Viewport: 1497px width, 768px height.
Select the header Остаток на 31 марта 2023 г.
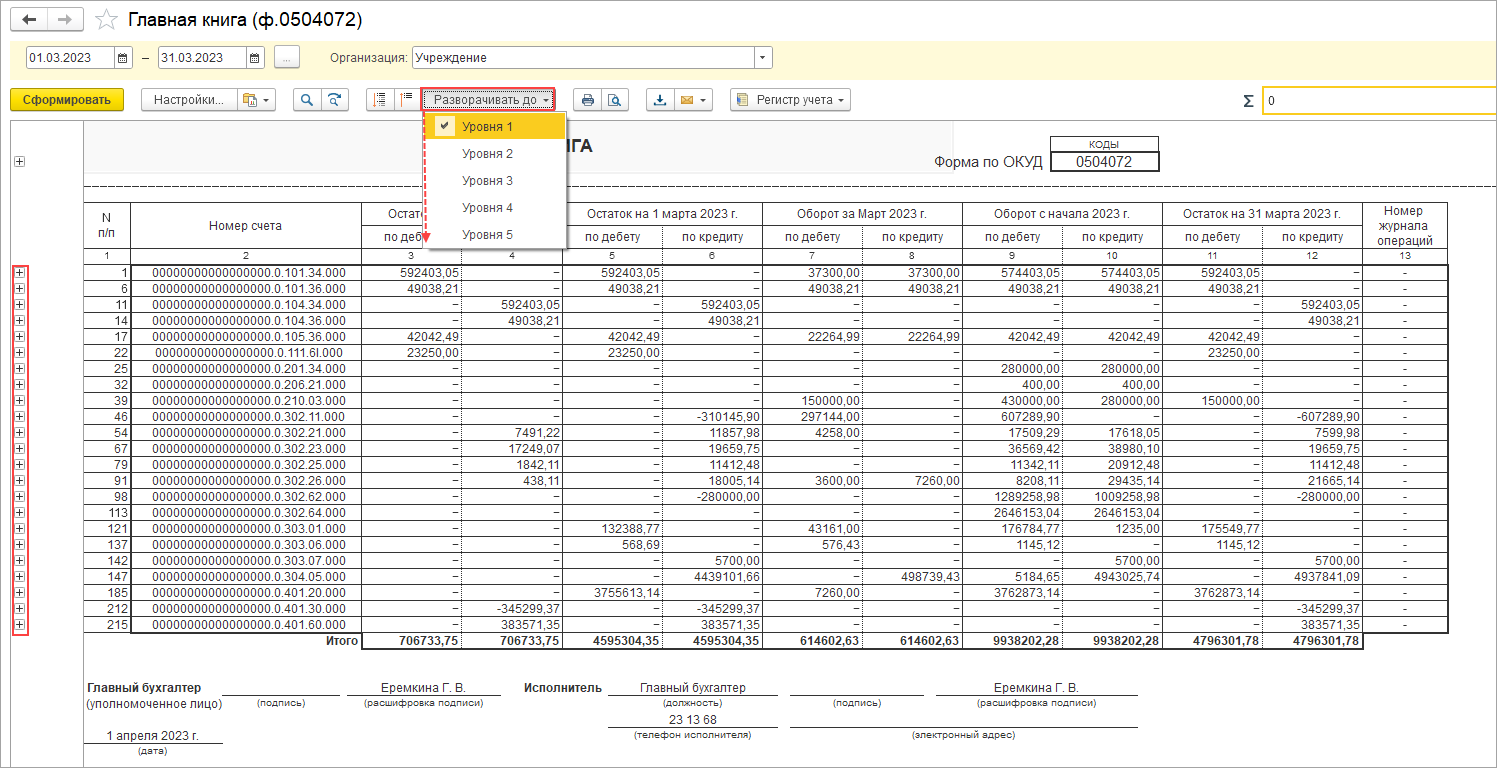(x=1262, y=213)
